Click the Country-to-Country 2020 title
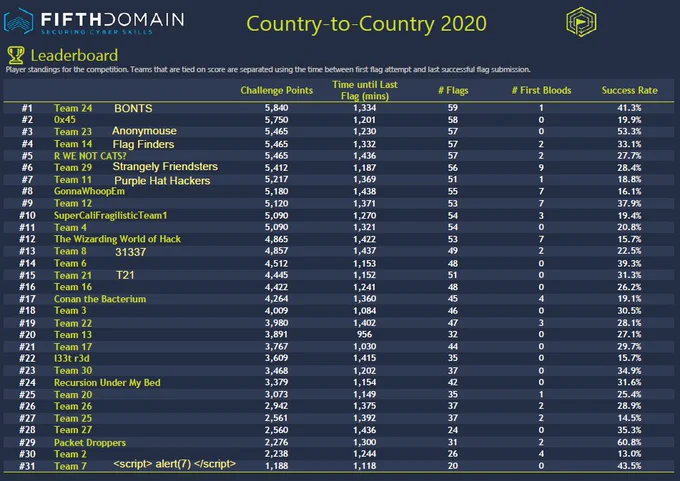680x481 pixels. (366, 23)
